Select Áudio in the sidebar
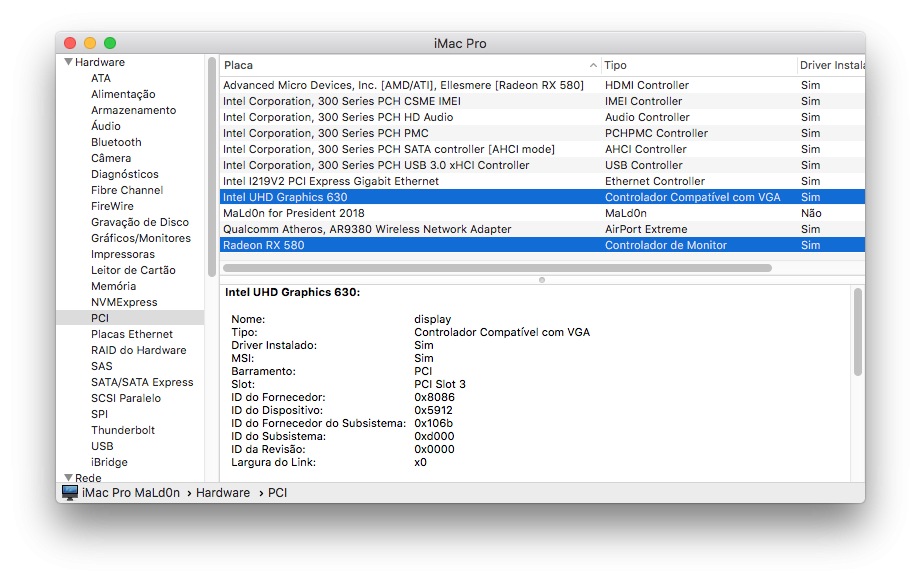Screen dimensions: 921x583 pyautogui.click(x=106, y=126)
